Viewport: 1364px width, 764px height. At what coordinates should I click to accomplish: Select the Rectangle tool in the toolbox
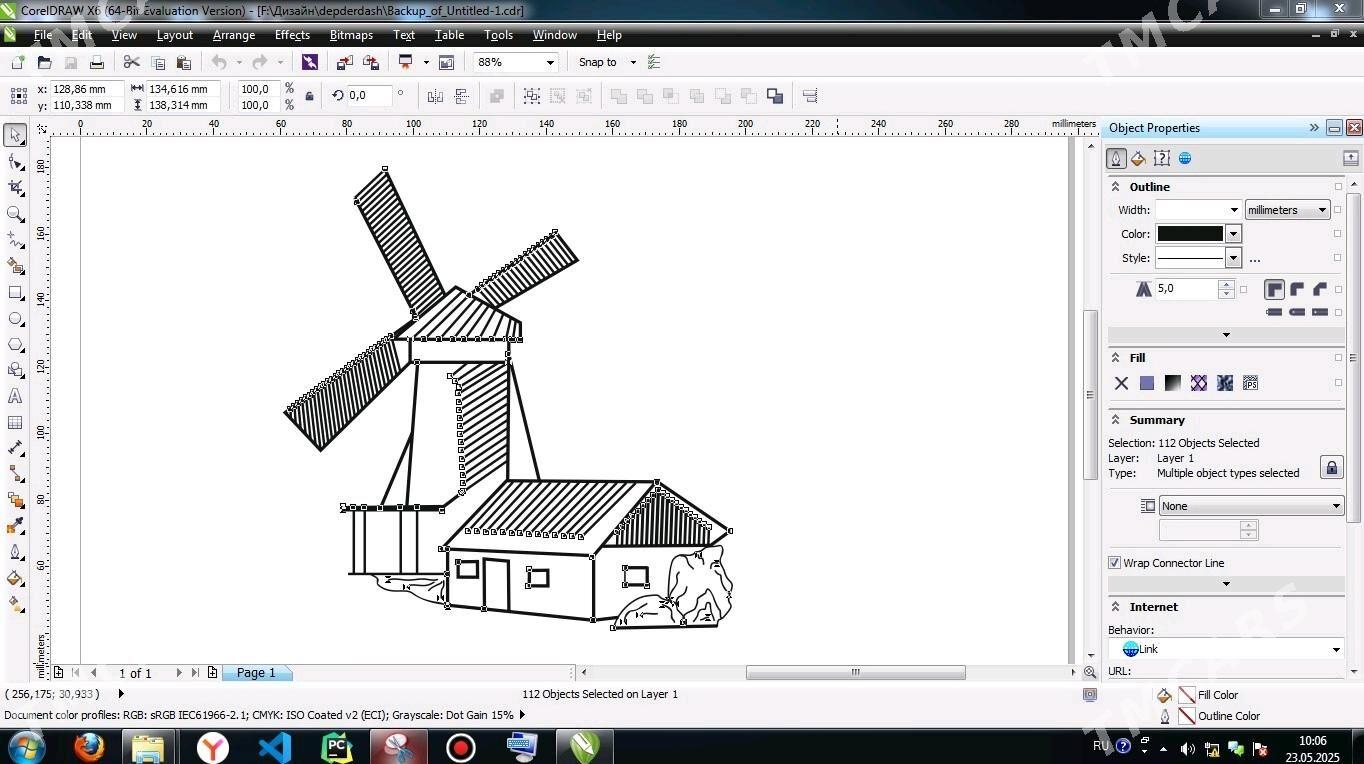tap(15, 293)
